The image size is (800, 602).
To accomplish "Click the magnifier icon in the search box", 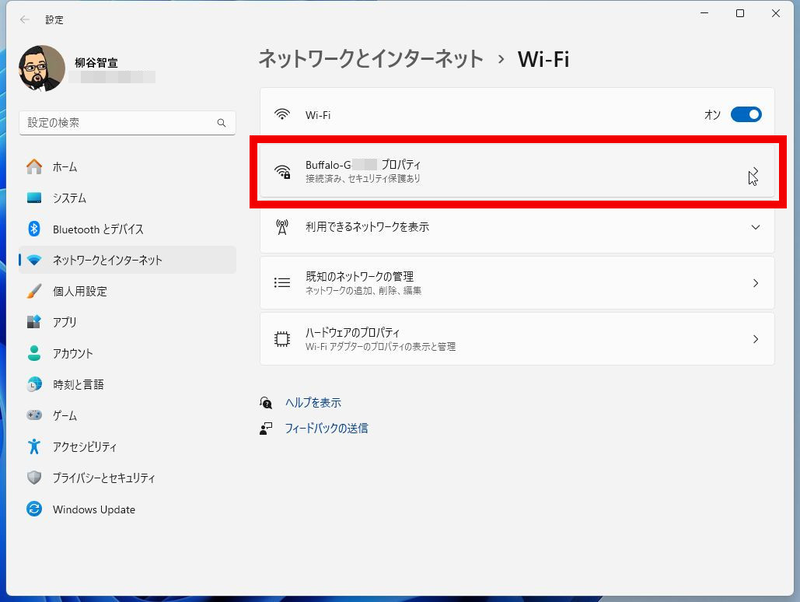I will click(221, 123).
